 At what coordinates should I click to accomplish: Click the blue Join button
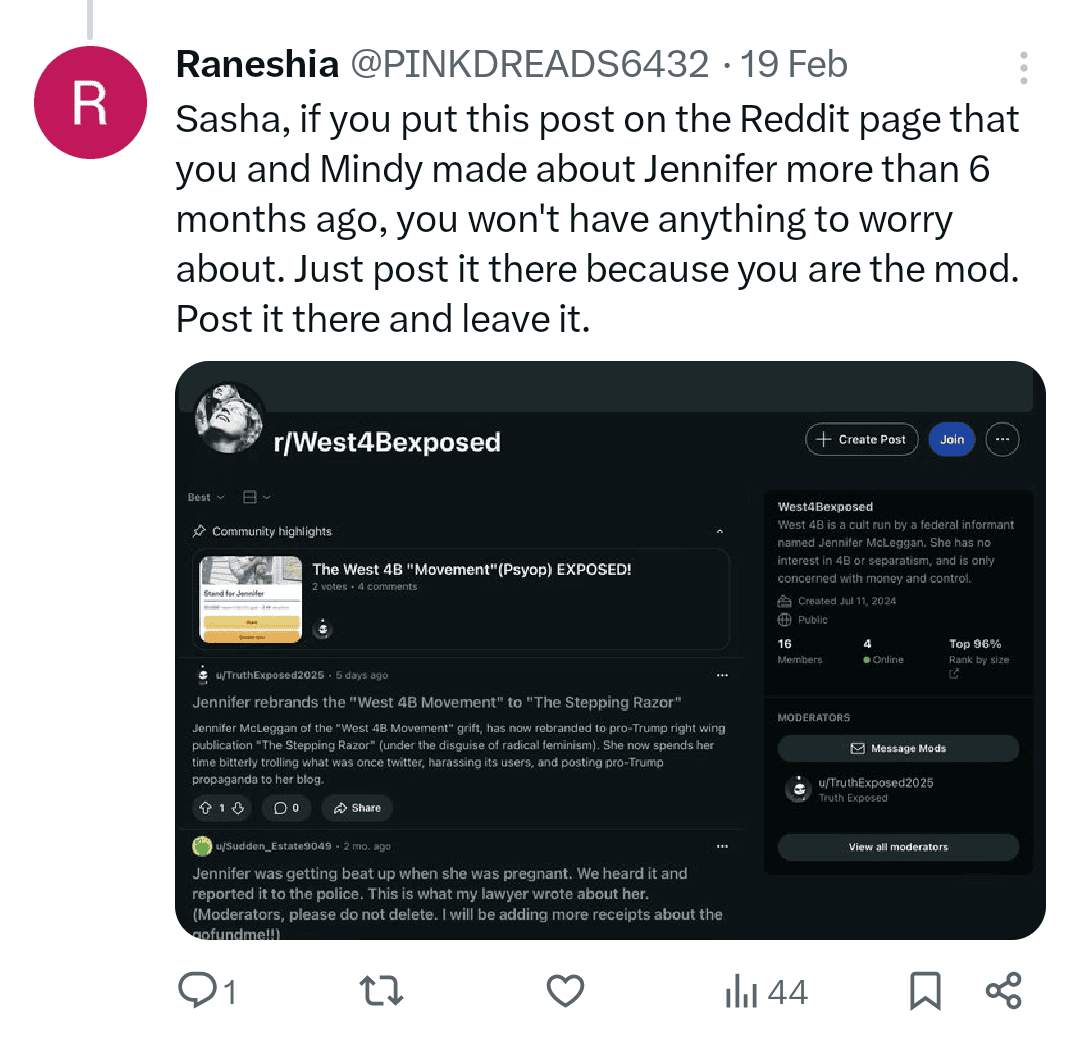click(x=952, y=439)
